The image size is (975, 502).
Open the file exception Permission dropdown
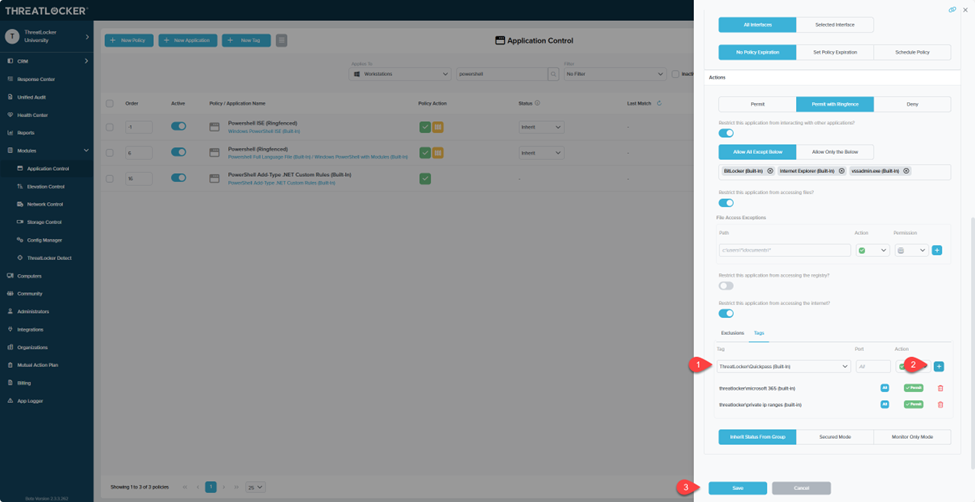click(911, 250)
